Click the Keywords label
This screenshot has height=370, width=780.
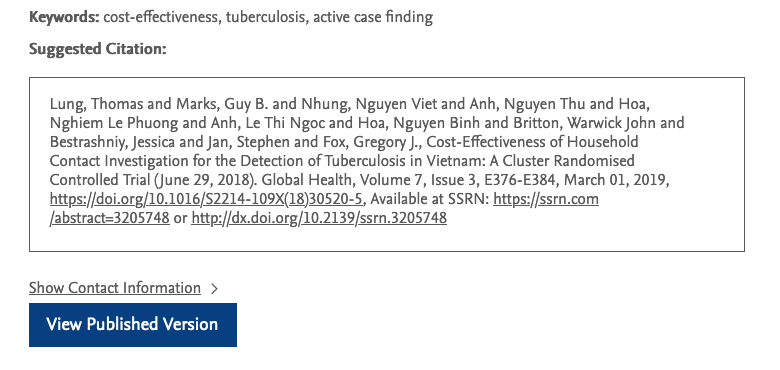[x=64, y=17]
